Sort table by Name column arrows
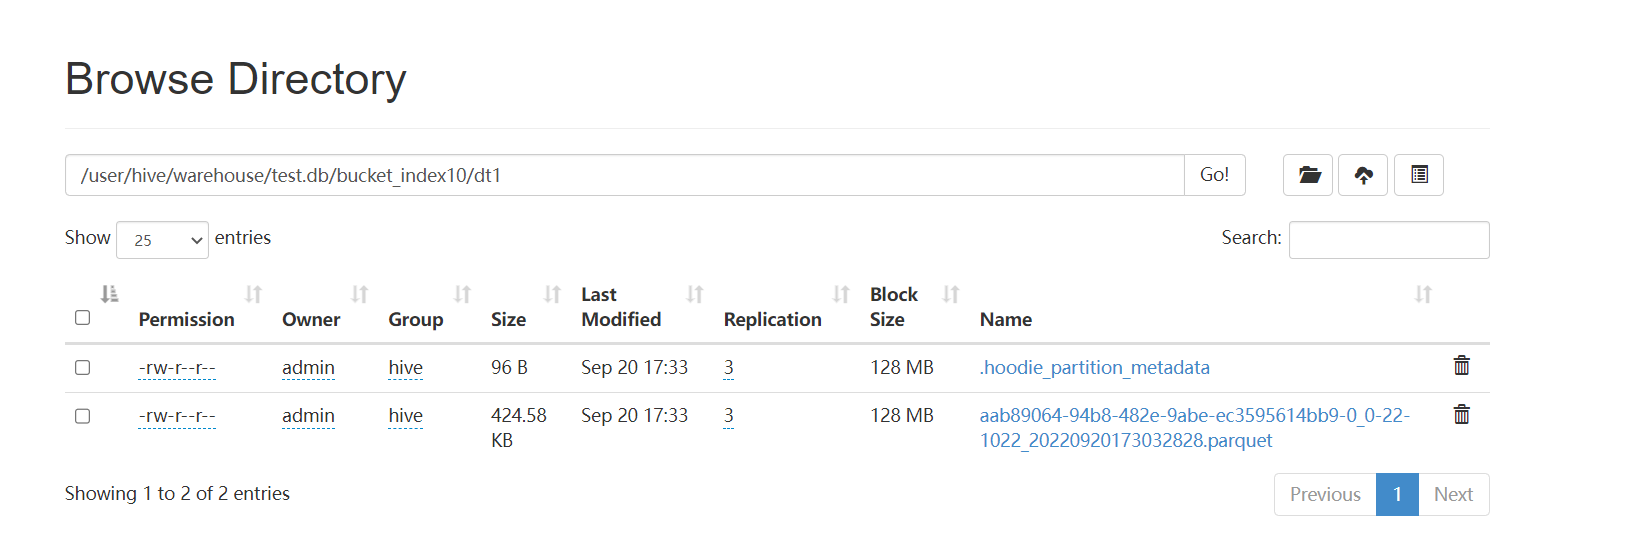Viewport: 1642px width, 538px height. pos(1423,294)
